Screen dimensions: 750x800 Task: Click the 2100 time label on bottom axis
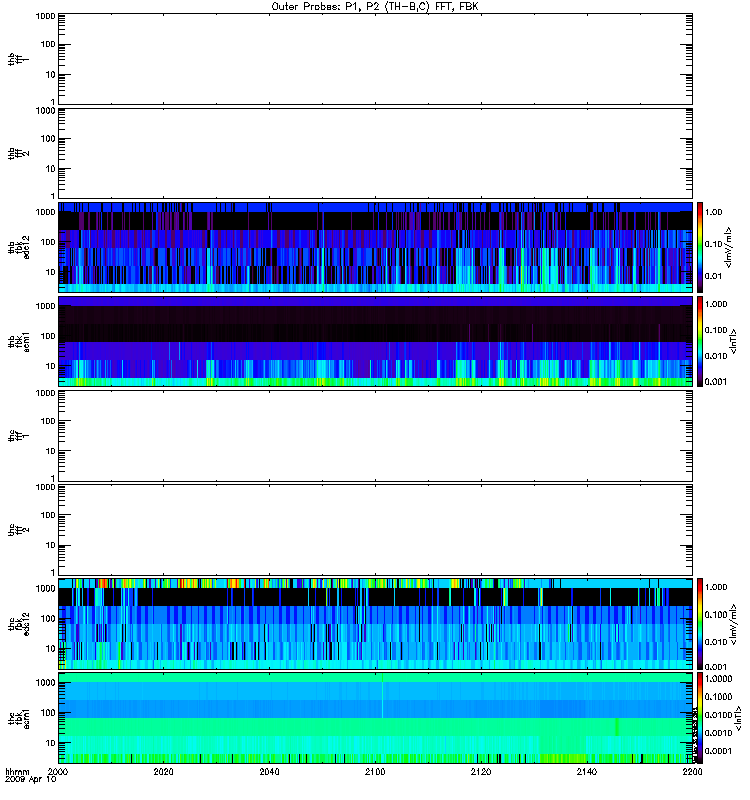point(375,771)
